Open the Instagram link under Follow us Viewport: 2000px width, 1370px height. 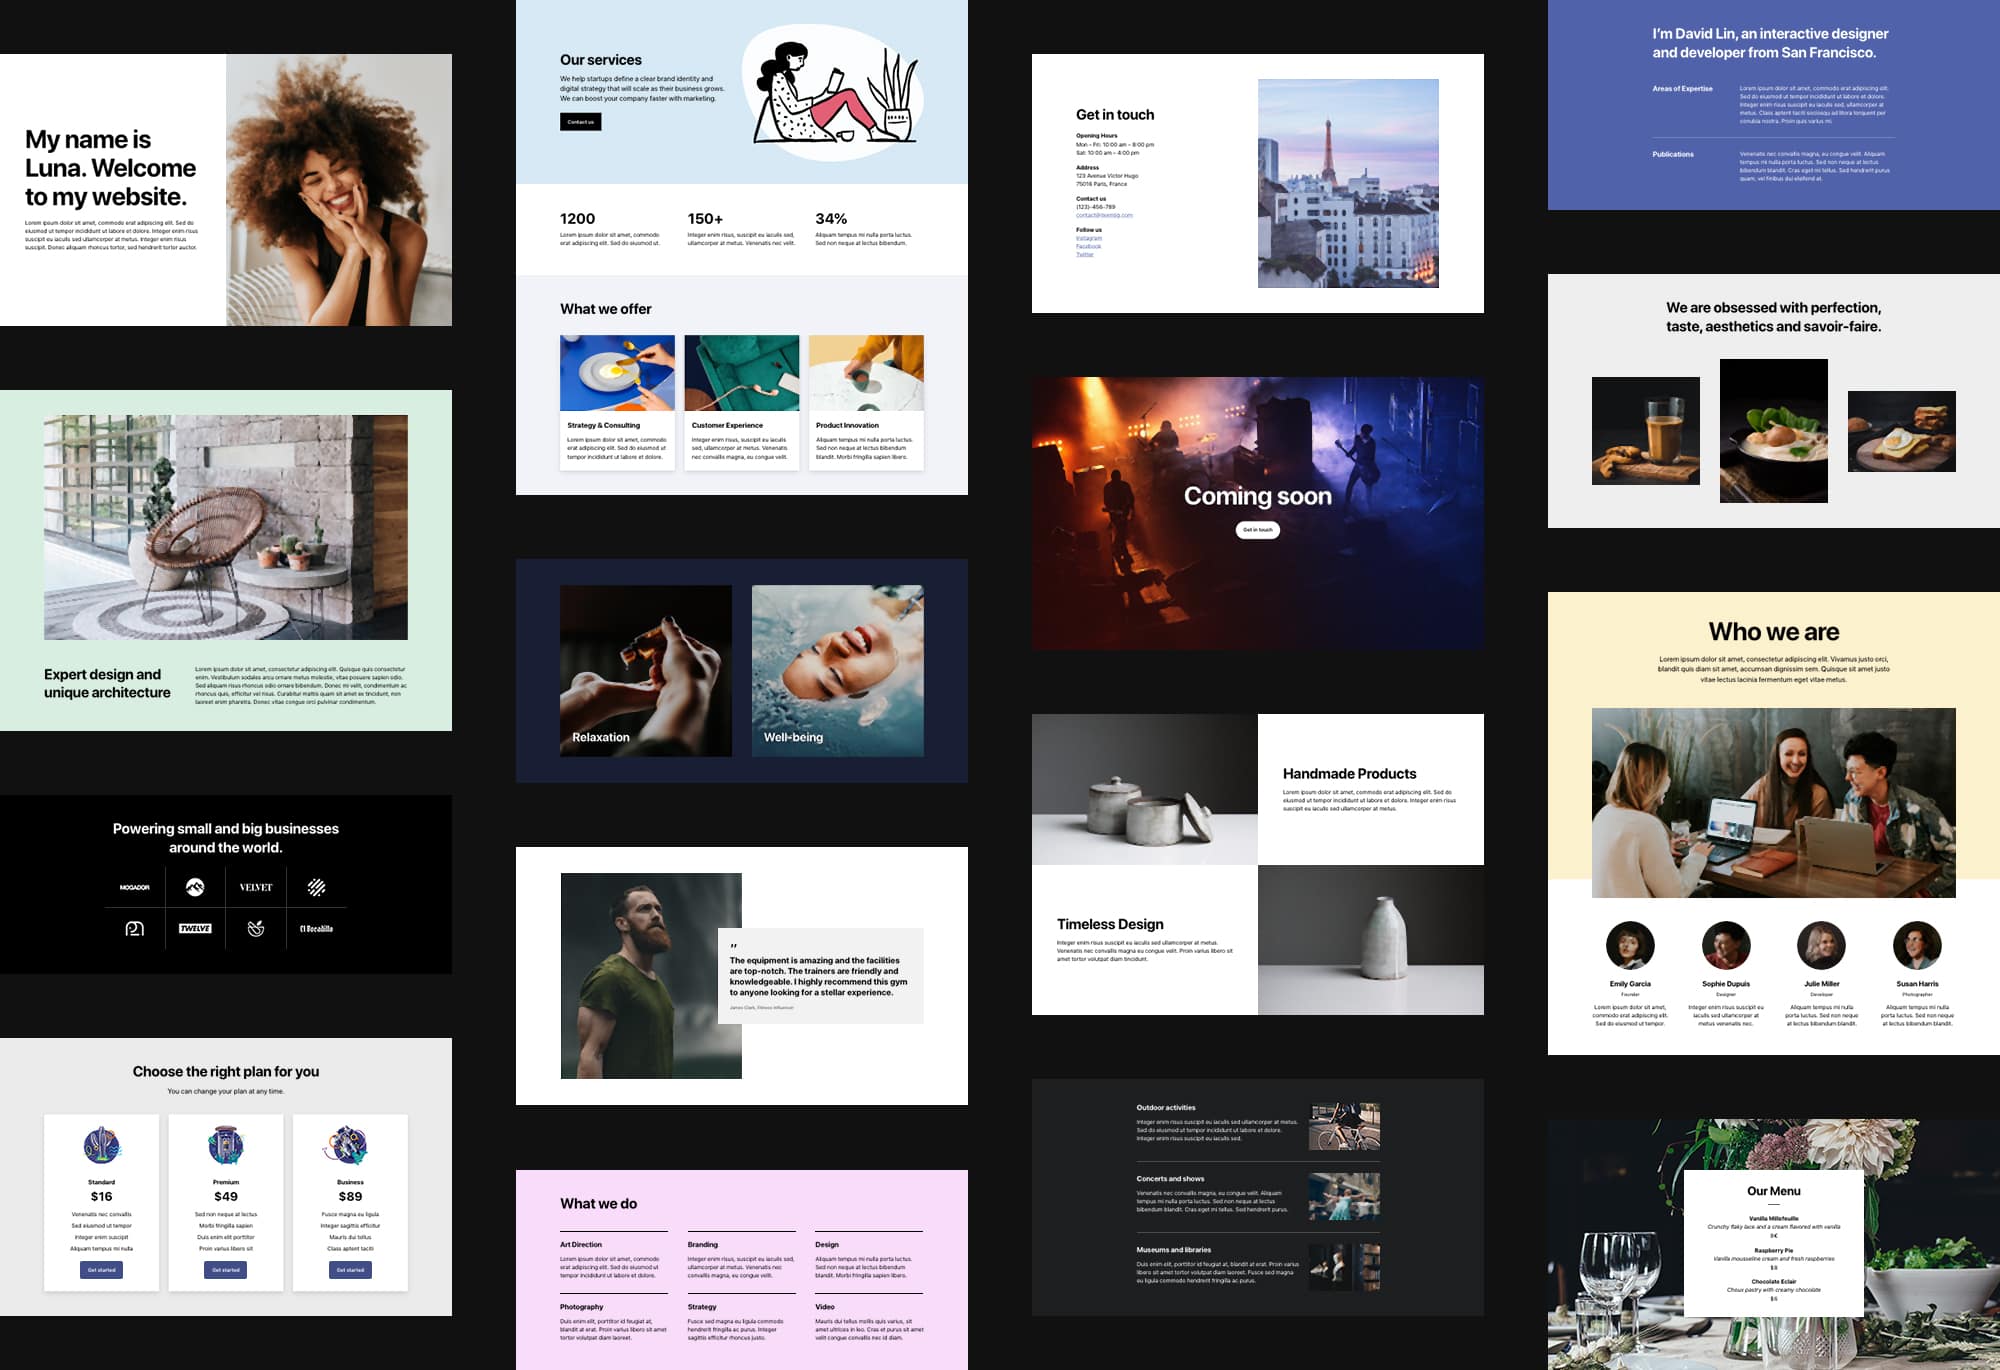pos(1087,240)
